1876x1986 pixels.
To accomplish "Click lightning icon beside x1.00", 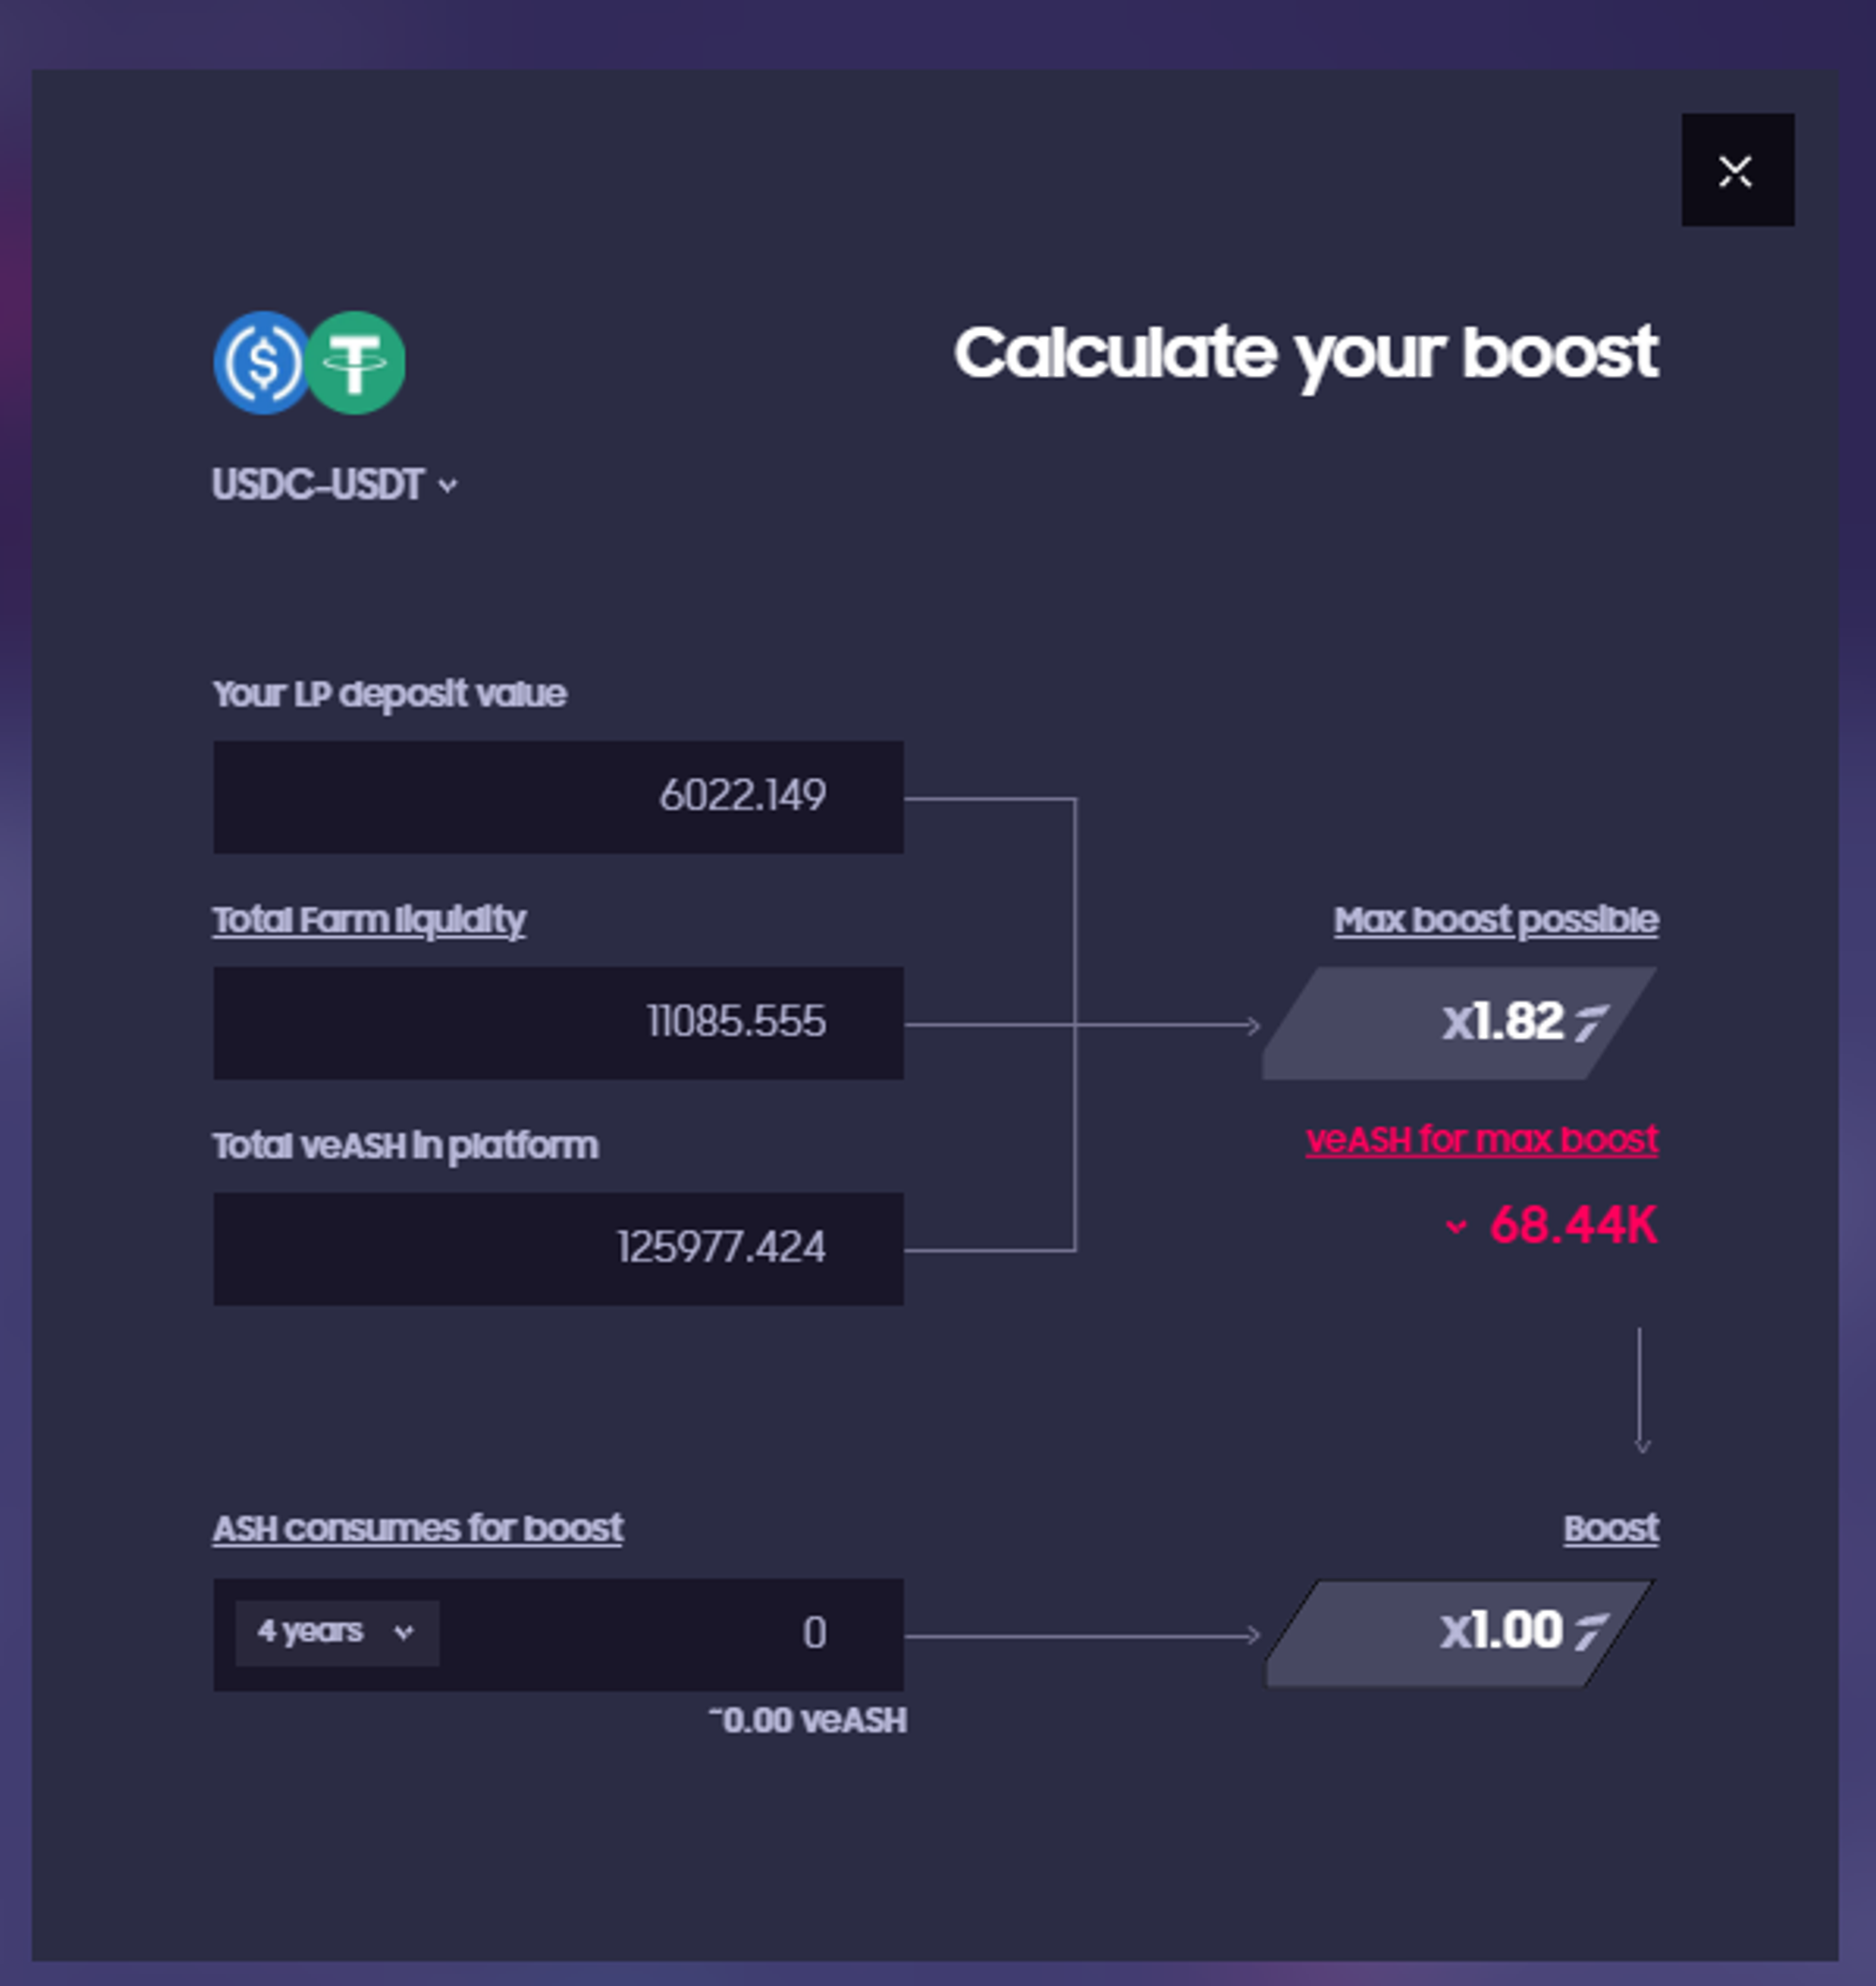I will tap(1591, 1632).
